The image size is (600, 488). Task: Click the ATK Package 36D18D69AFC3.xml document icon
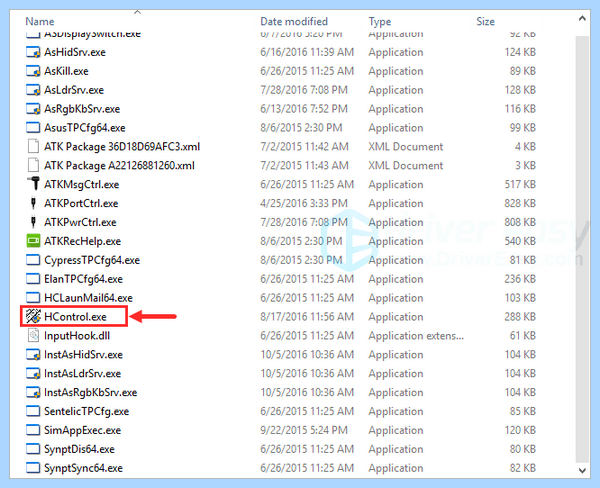tap(33, 147)
